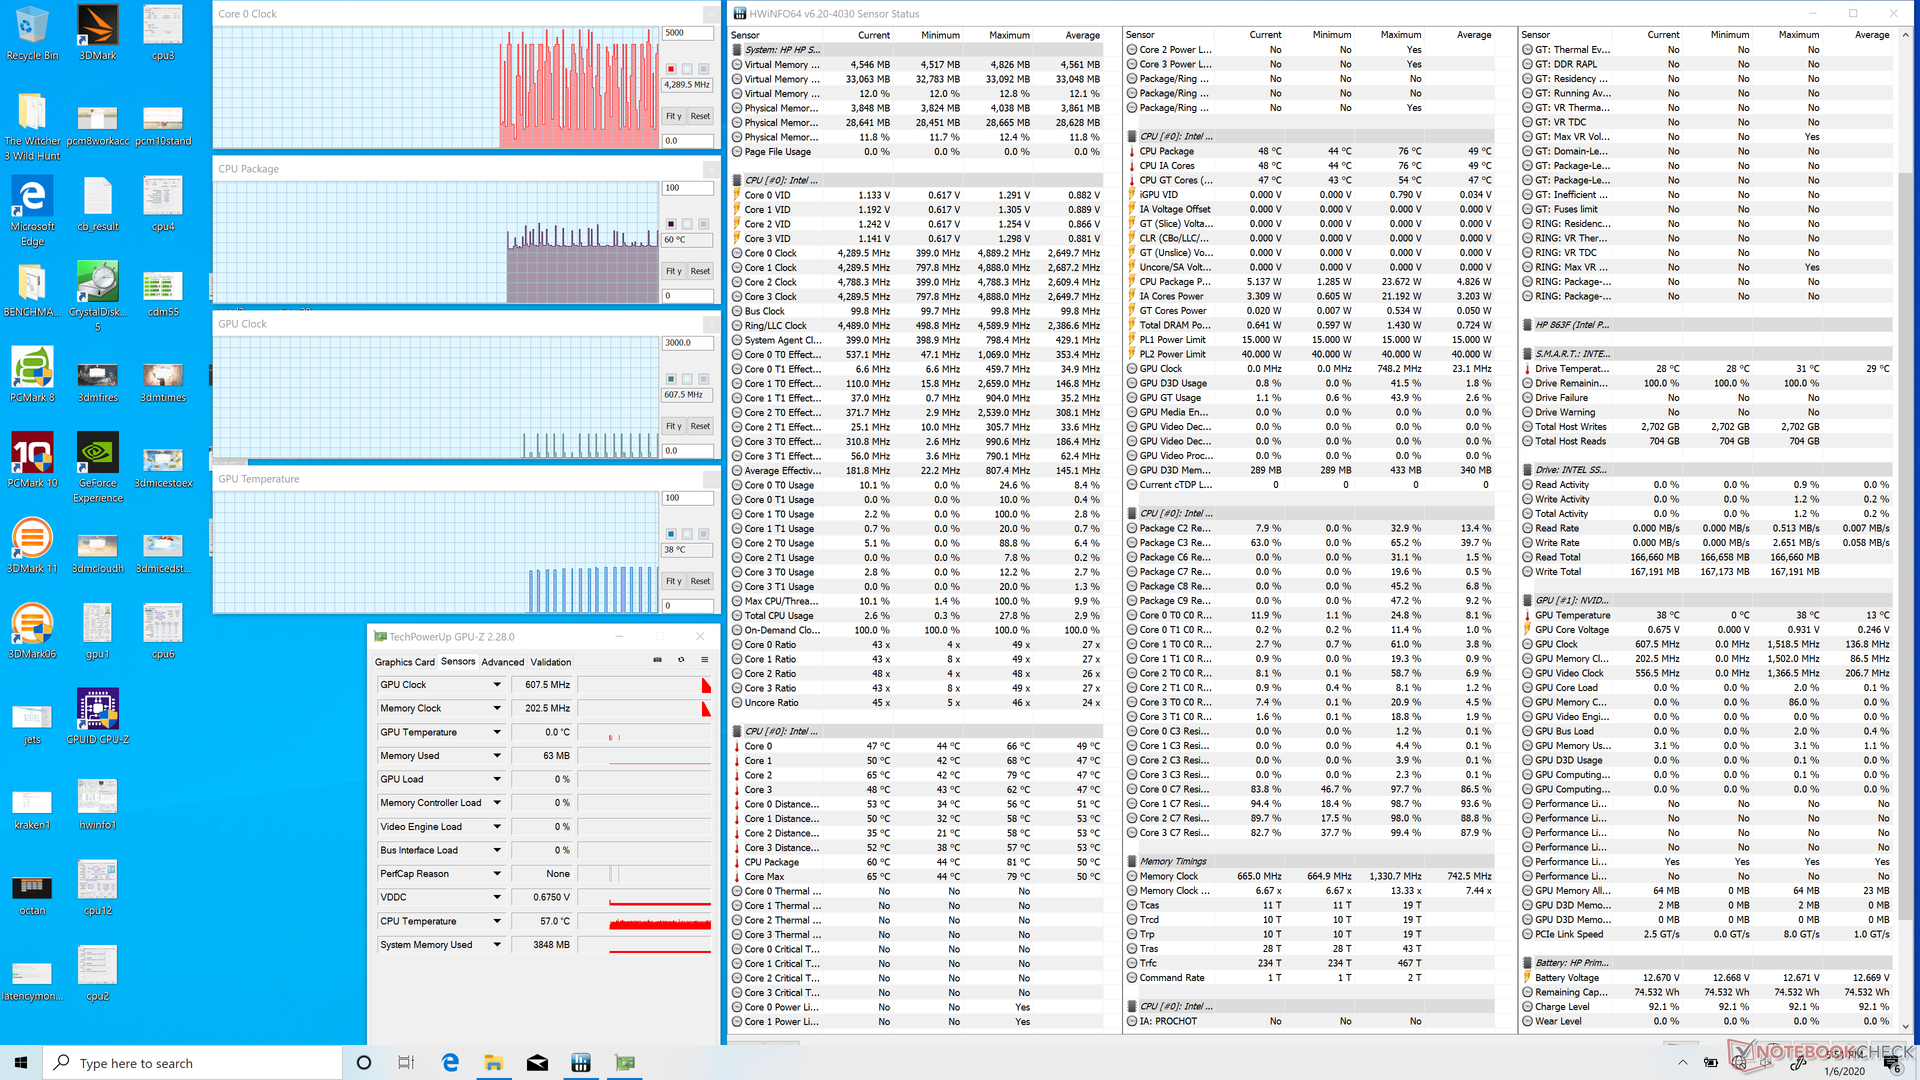
Task: Open CPU Temperature sensor dropdown
Action: pos(497,921)
